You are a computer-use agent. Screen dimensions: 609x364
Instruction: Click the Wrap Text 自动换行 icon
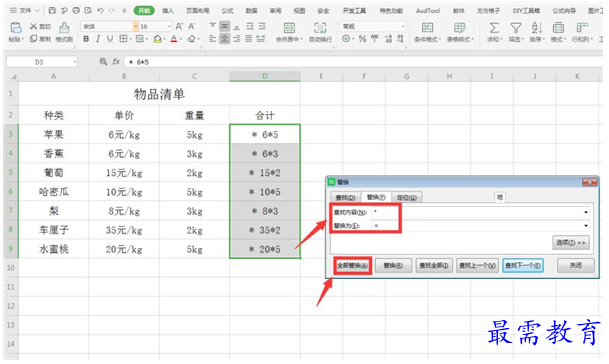pos(320,28)
